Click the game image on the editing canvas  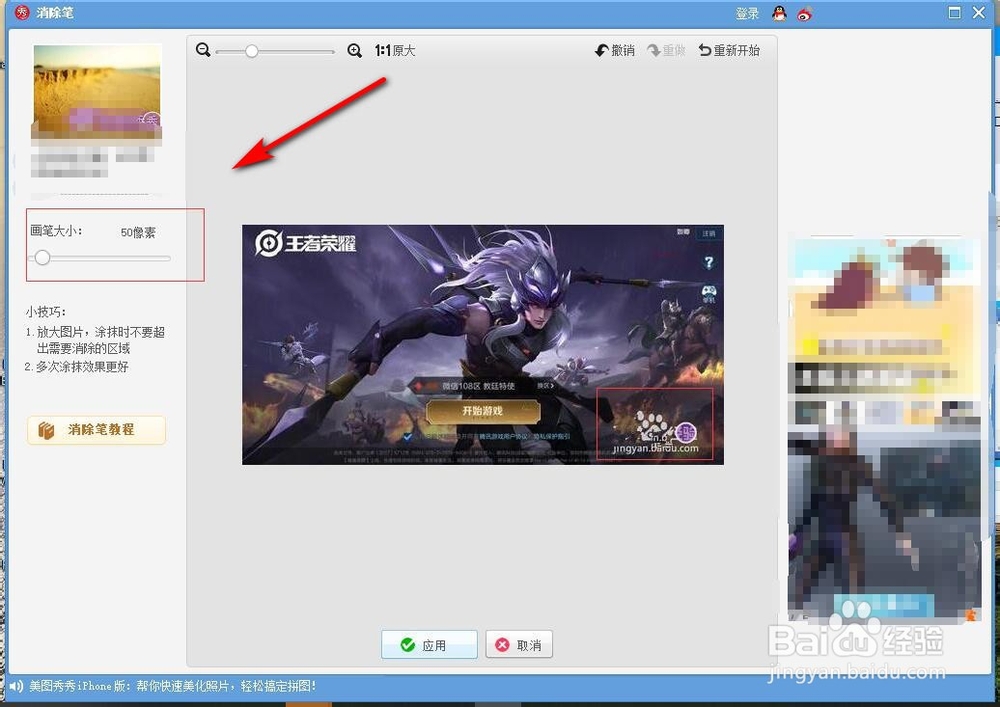click(x=483, y=344)
